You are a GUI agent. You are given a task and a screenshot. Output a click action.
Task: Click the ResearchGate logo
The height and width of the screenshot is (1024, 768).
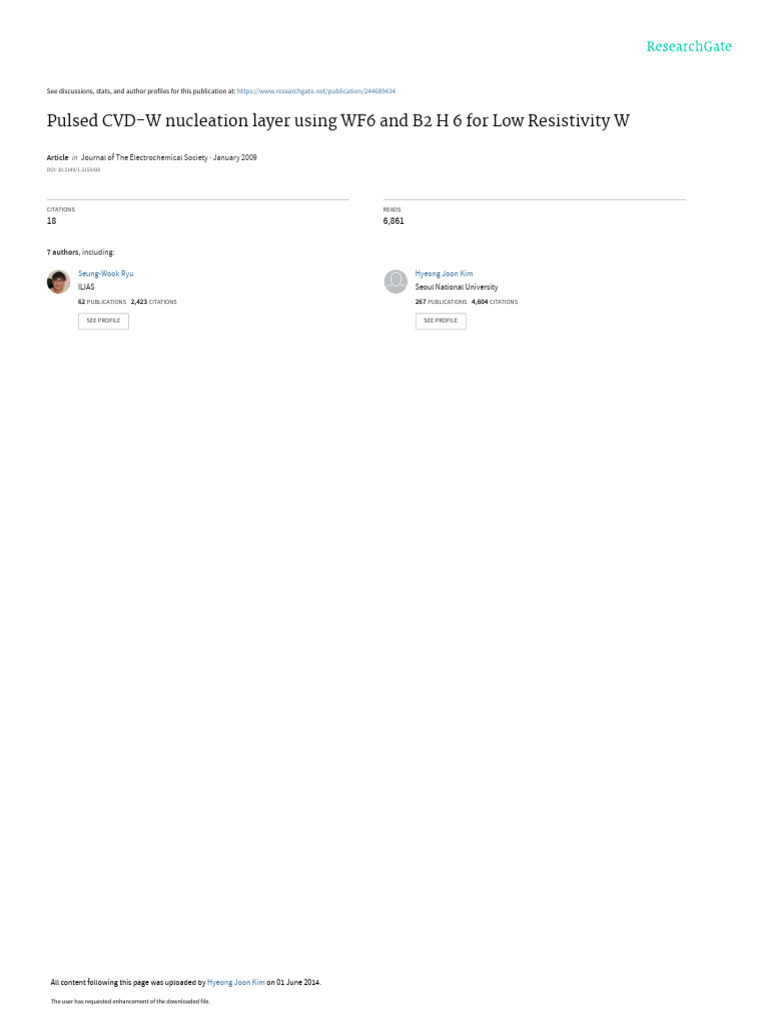(689, 46)
